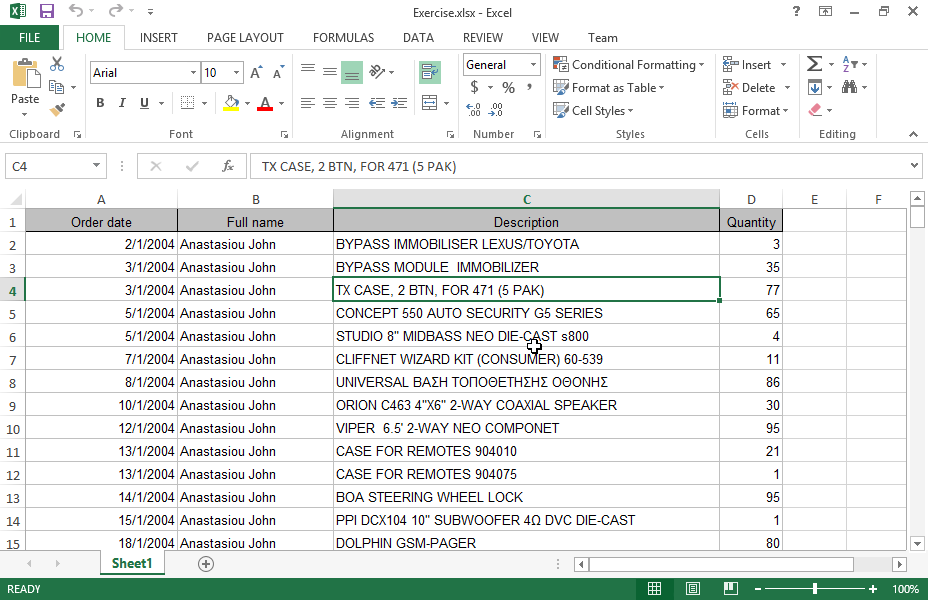Copy selection with the copy icon
Image resolution: width=928 pixels, height=600 pixels.
coord(57,87)
